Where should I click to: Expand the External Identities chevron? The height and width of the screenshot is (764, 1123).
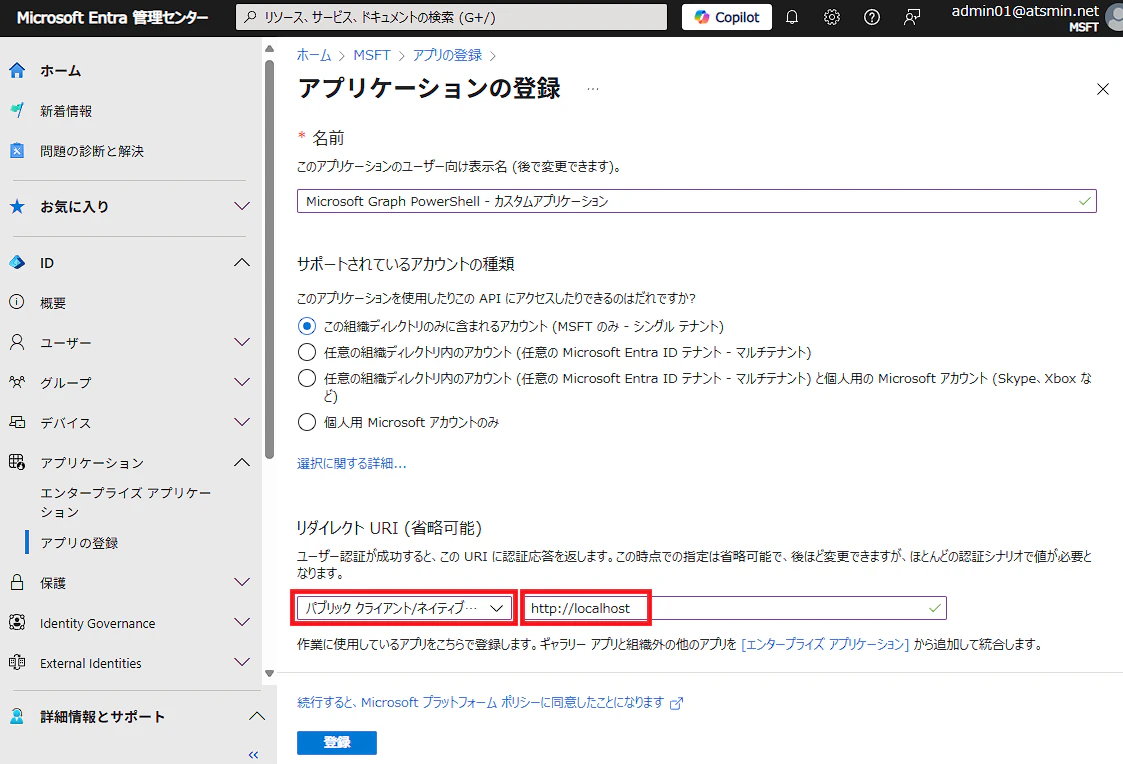tap(242, 663)
